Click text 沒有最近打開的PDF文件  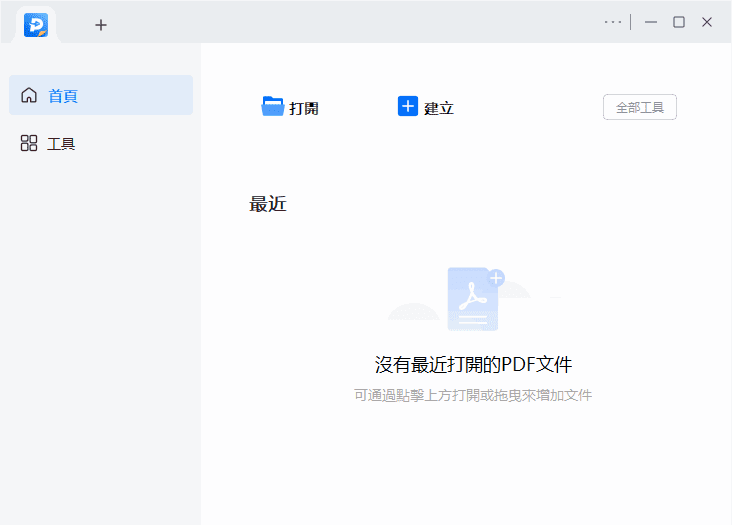pyautogui.click(x=473, y=364)
